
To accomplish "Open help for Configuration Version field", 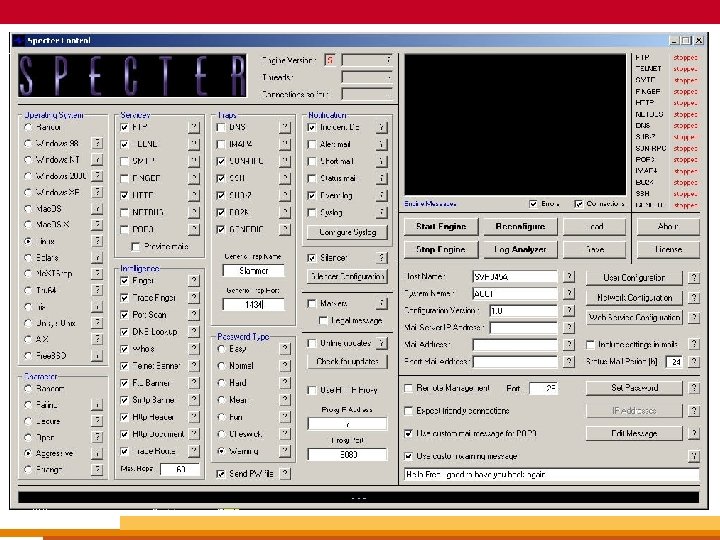I will [x=569, y=310].
